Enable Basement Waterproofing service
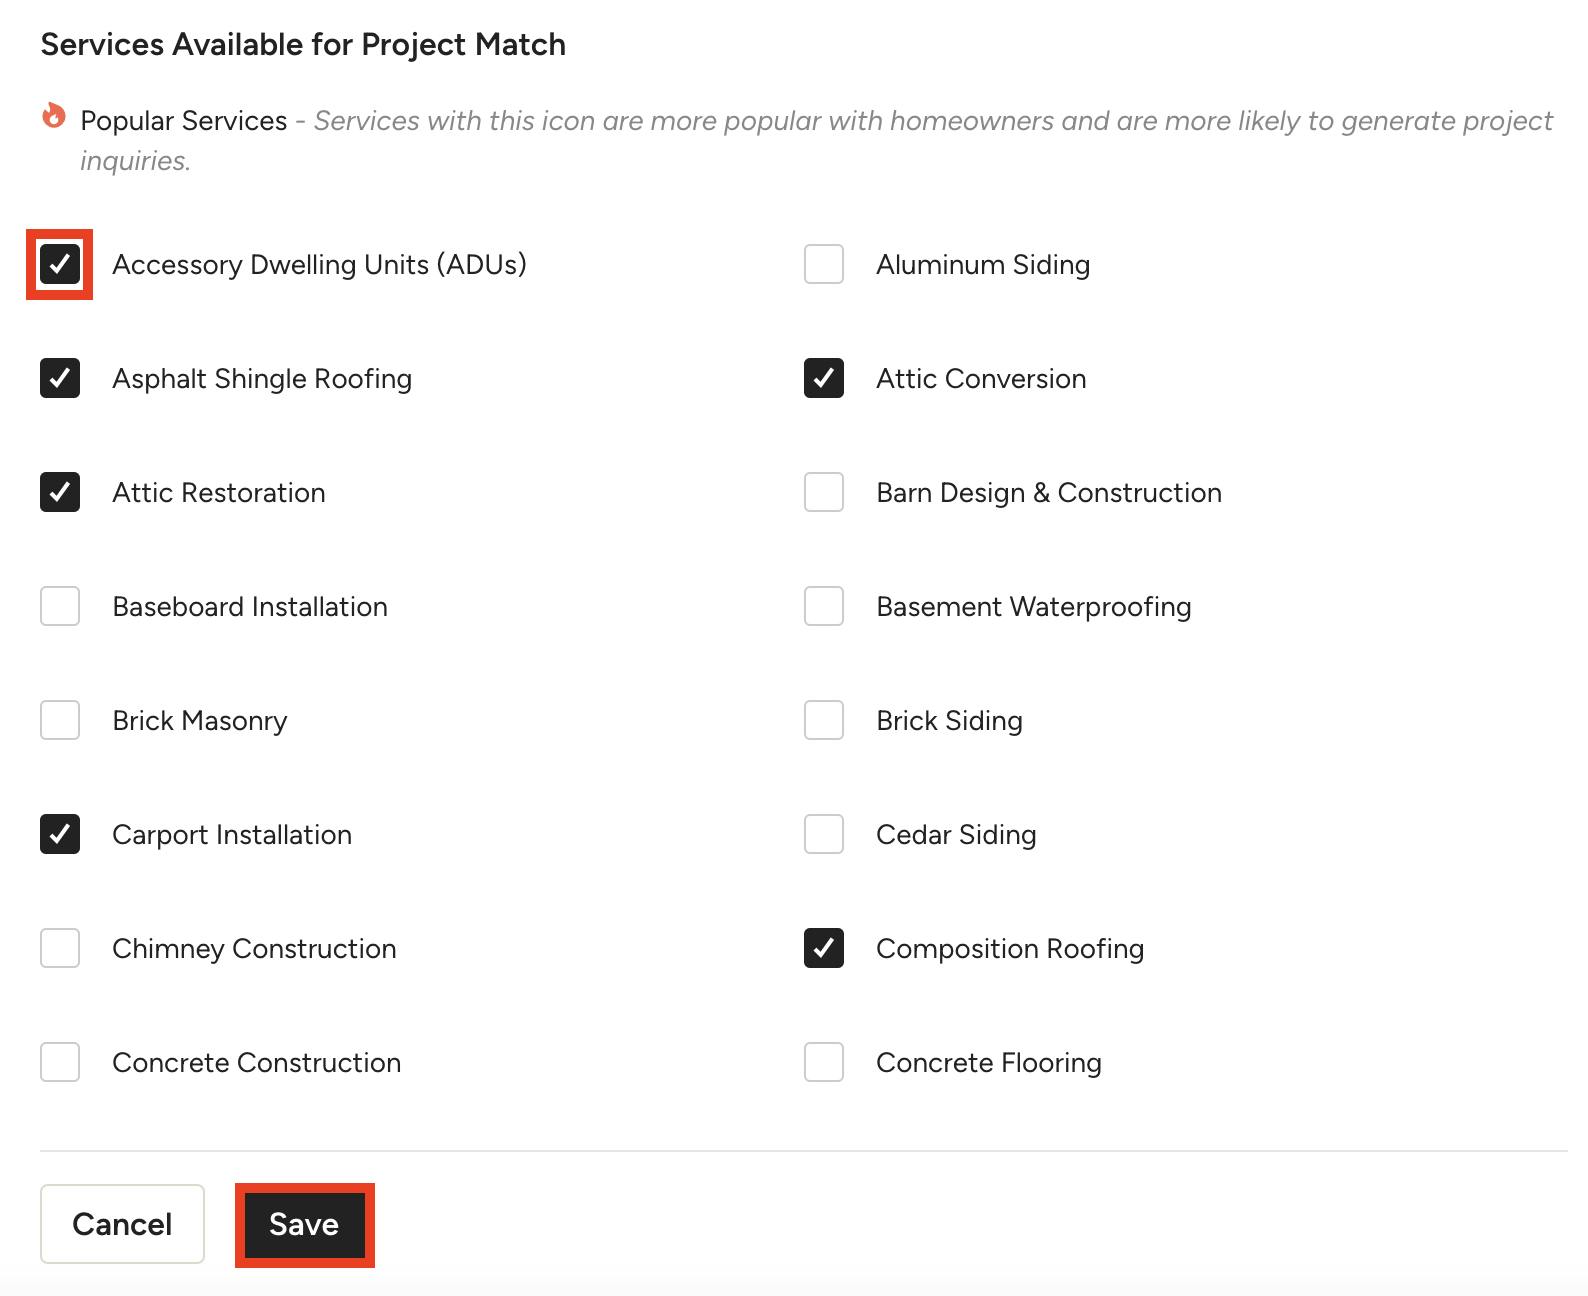Image resolution: width=1588 pixels, height=1296 pixels. [x=824, y=606]
